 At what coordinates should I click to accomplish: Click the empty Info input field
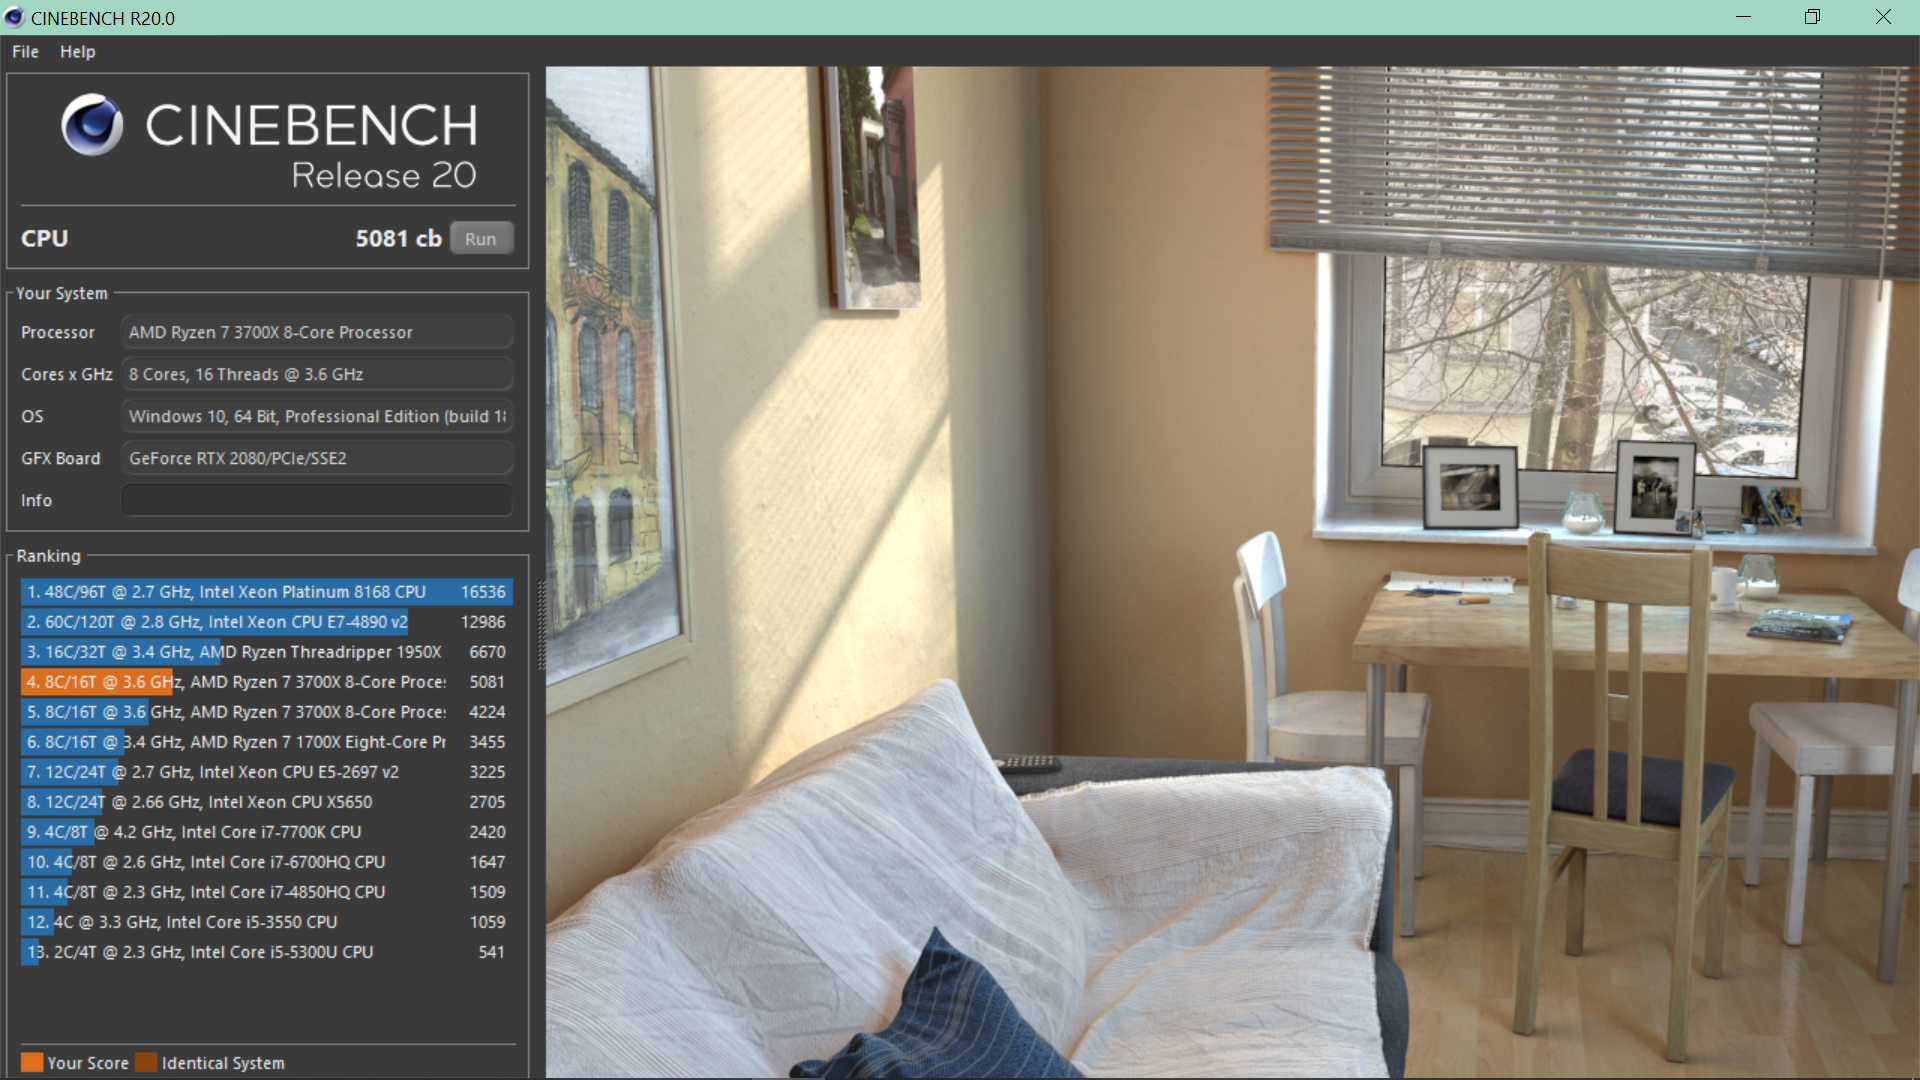pyautogui.click(x=316, y=499)
